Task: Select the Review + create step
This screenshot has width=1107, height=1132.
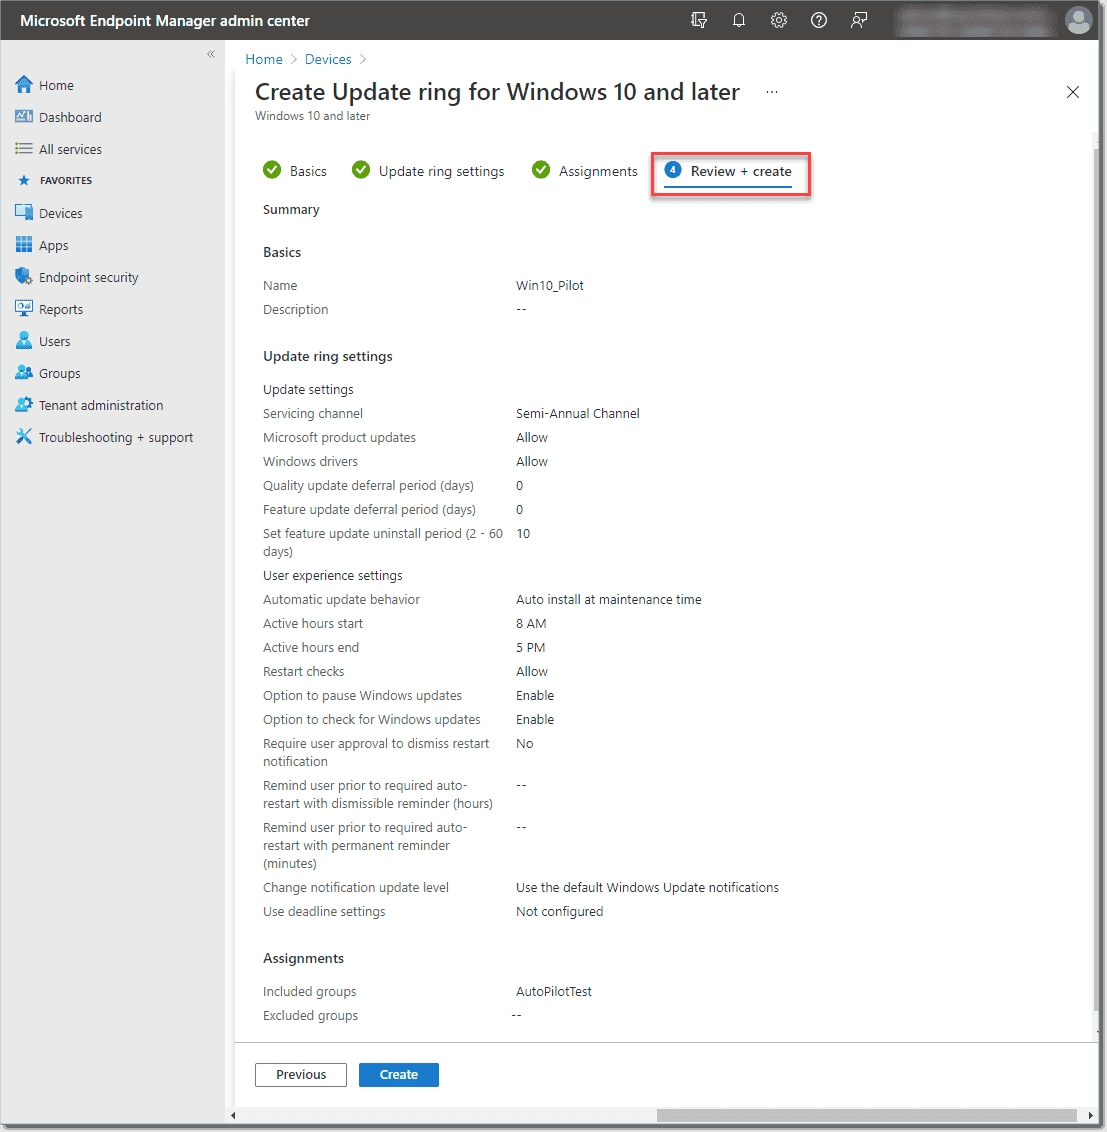Action: [728, 172]
